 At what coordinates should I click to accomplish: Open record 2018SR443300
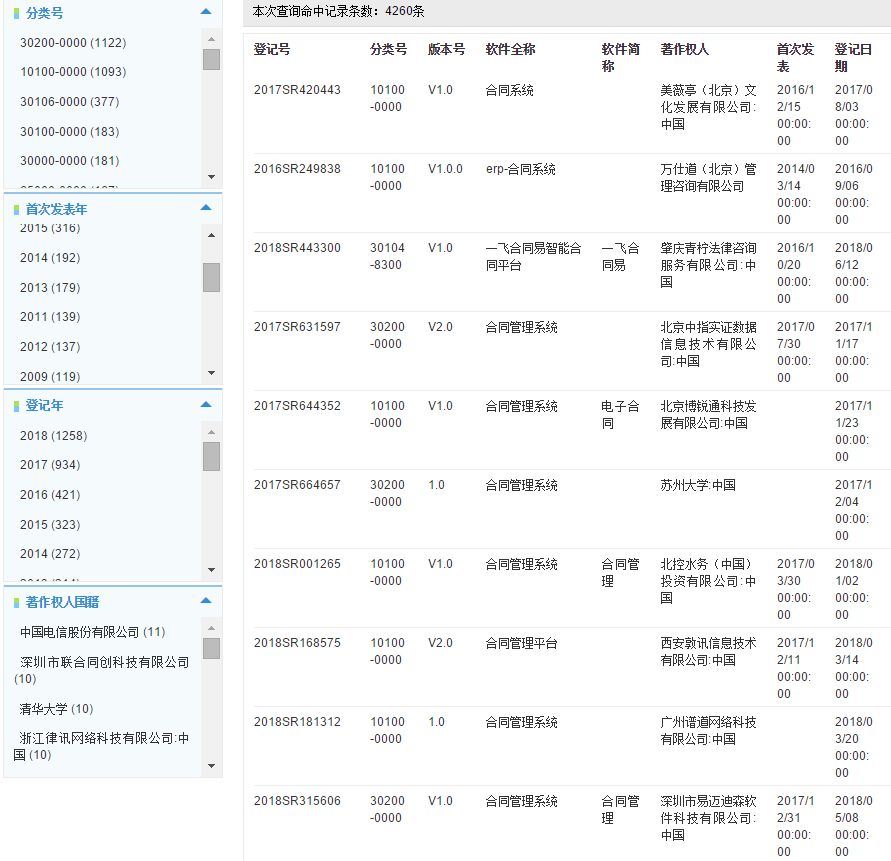tap(297, 248)
